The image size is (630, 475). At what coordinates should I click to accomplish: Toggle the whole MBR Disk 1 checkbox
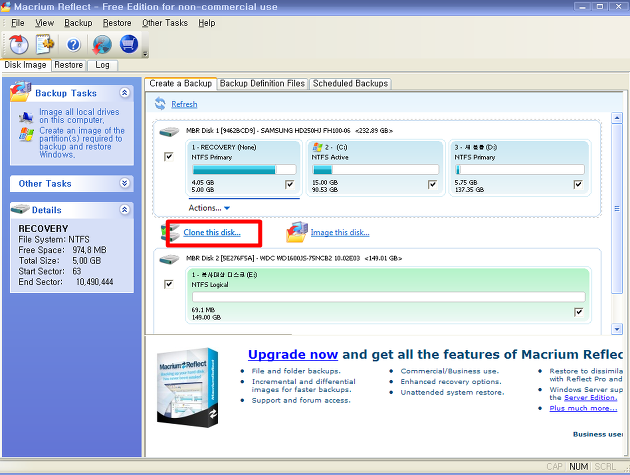coord(169,156)
